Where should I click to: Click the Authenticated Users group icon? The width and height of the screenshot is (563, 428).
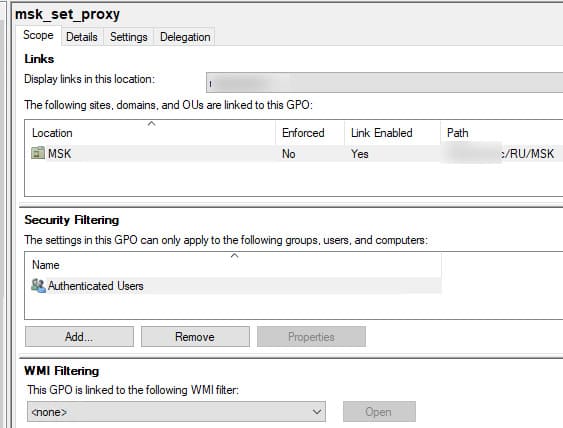click(x=38, y=286)
